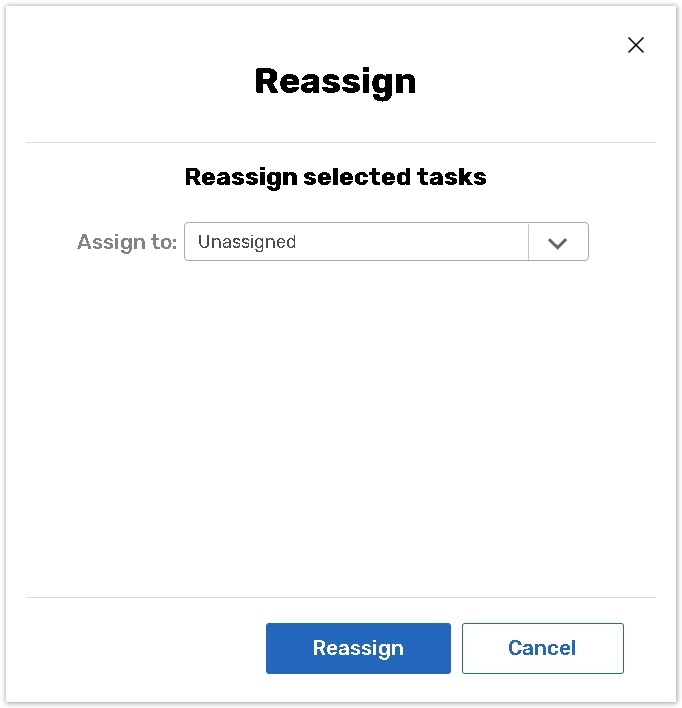
Task: Click the "Assign to:" label
Action: coord(127,242)
